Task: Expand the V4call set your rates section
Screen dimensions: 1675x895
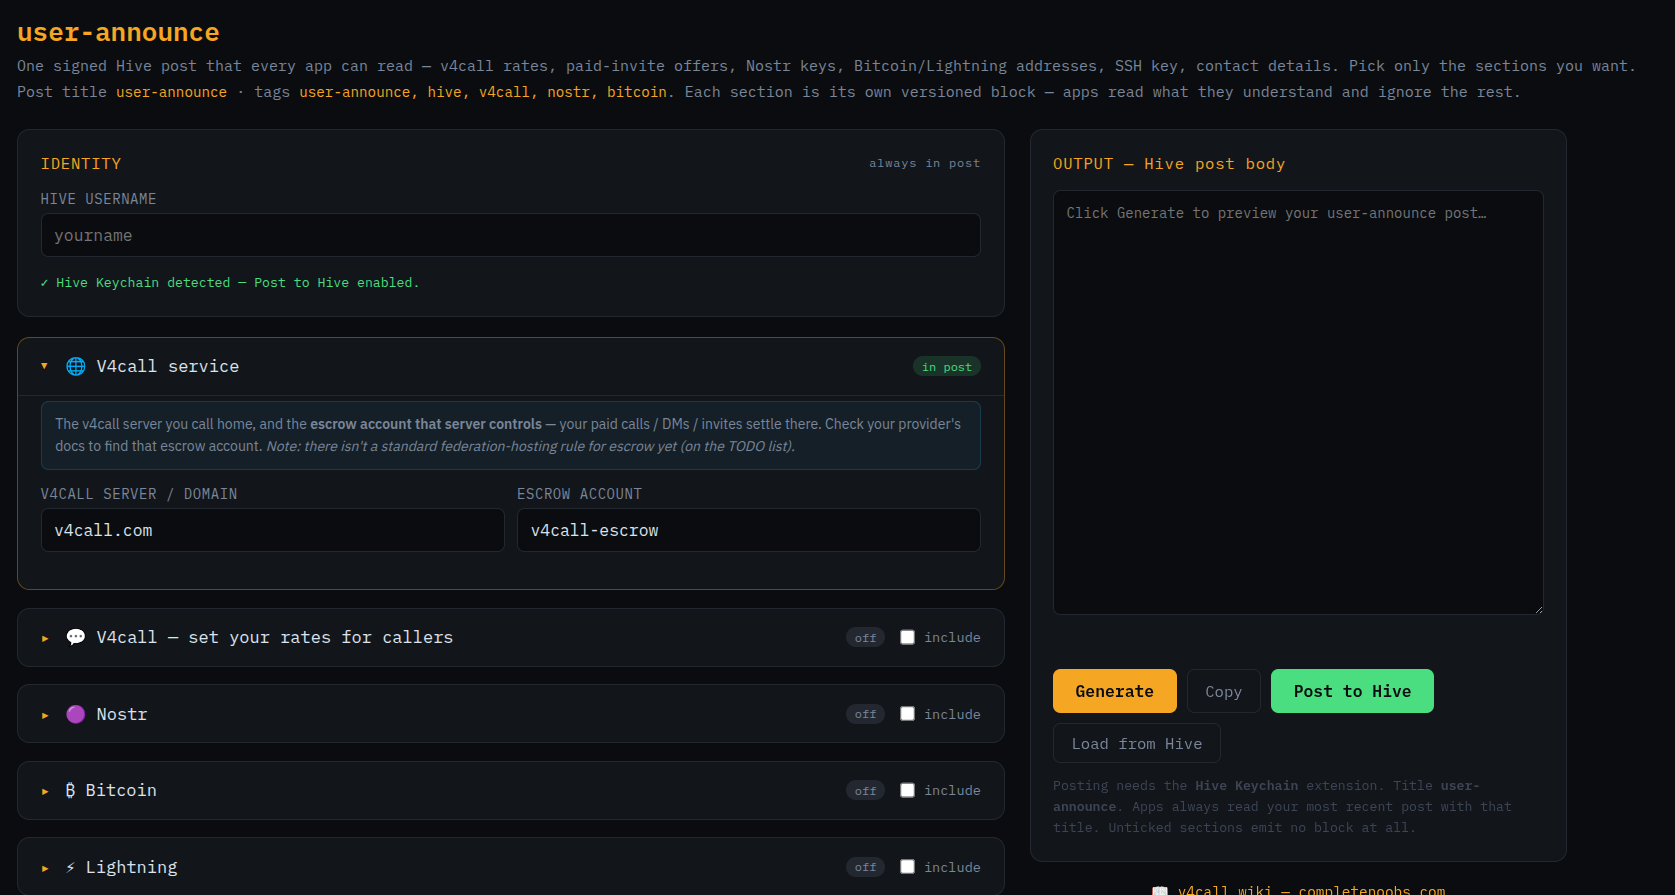Action: [x=44, y=638]
